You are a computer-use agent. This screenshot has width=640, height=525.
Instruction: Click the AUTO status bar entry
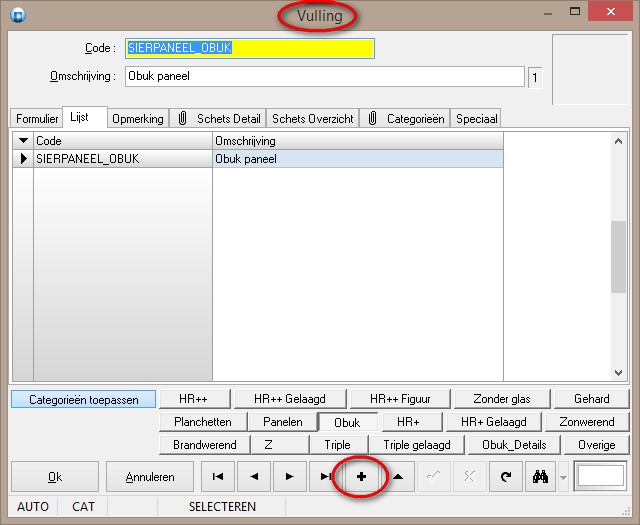pyautogui.click(x=33, y=507)
